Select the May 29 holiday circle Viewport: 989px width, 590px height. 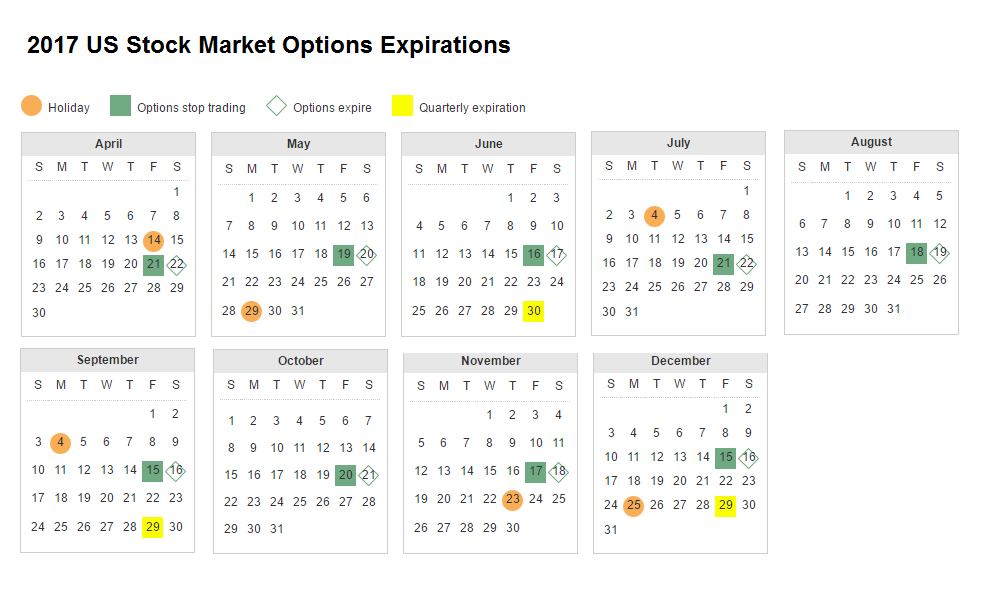pos(252,310)
